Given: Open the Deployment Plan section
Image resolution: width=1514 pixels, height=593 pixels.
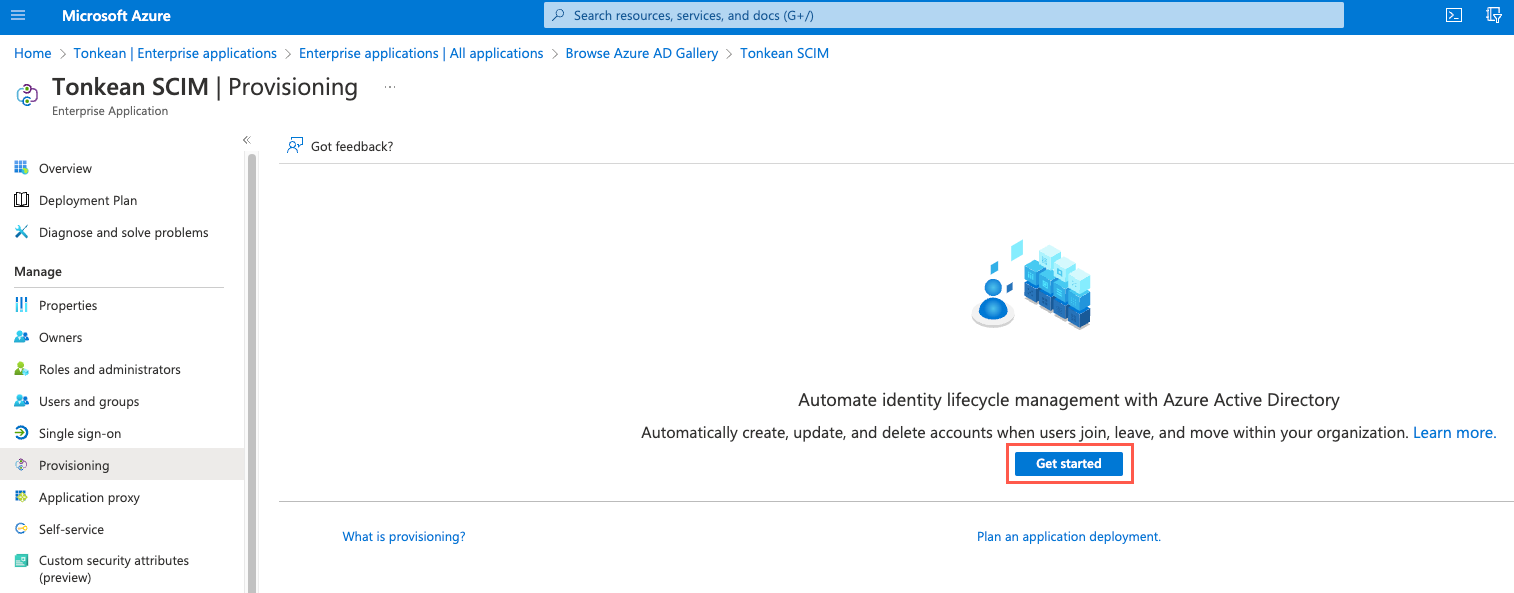Looking at the screenshot, I should tap(87, 200).
